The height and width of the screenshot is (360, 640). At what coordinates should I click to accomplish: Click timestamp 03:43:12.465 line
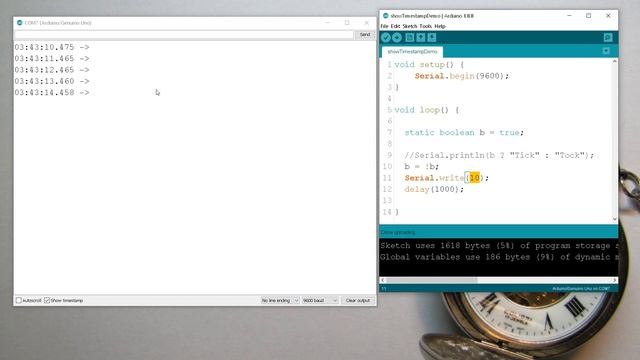click(52, 70)
